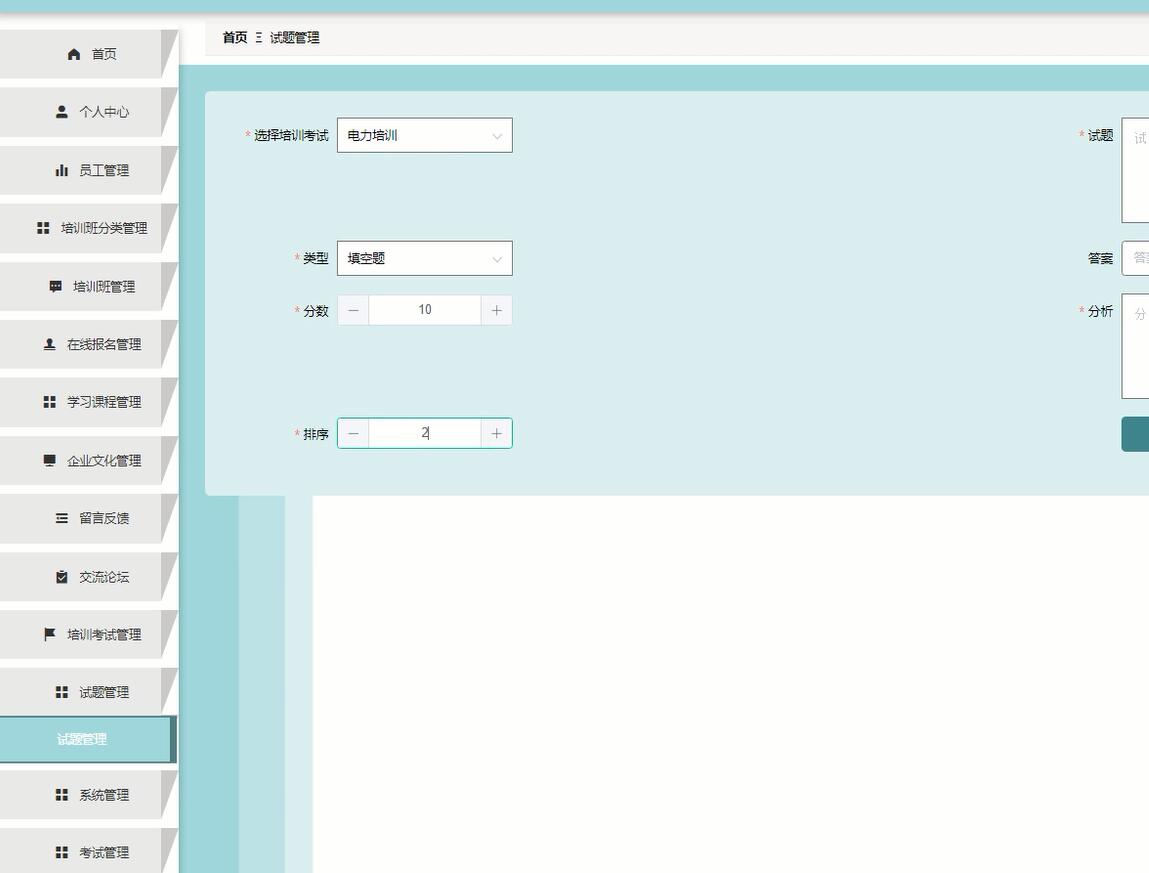The image size is (1149, 873).
Task: Click the 排序 number field showing 2
Action: tap(424, 433)
